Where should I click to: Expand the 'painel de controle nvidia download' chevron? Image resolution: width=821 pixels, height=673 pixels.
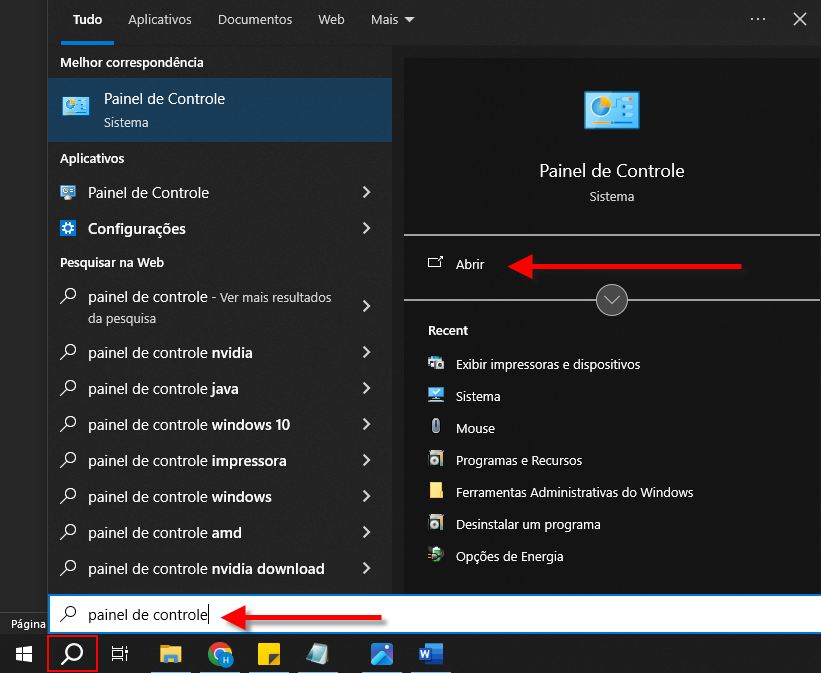click(367, 568)
